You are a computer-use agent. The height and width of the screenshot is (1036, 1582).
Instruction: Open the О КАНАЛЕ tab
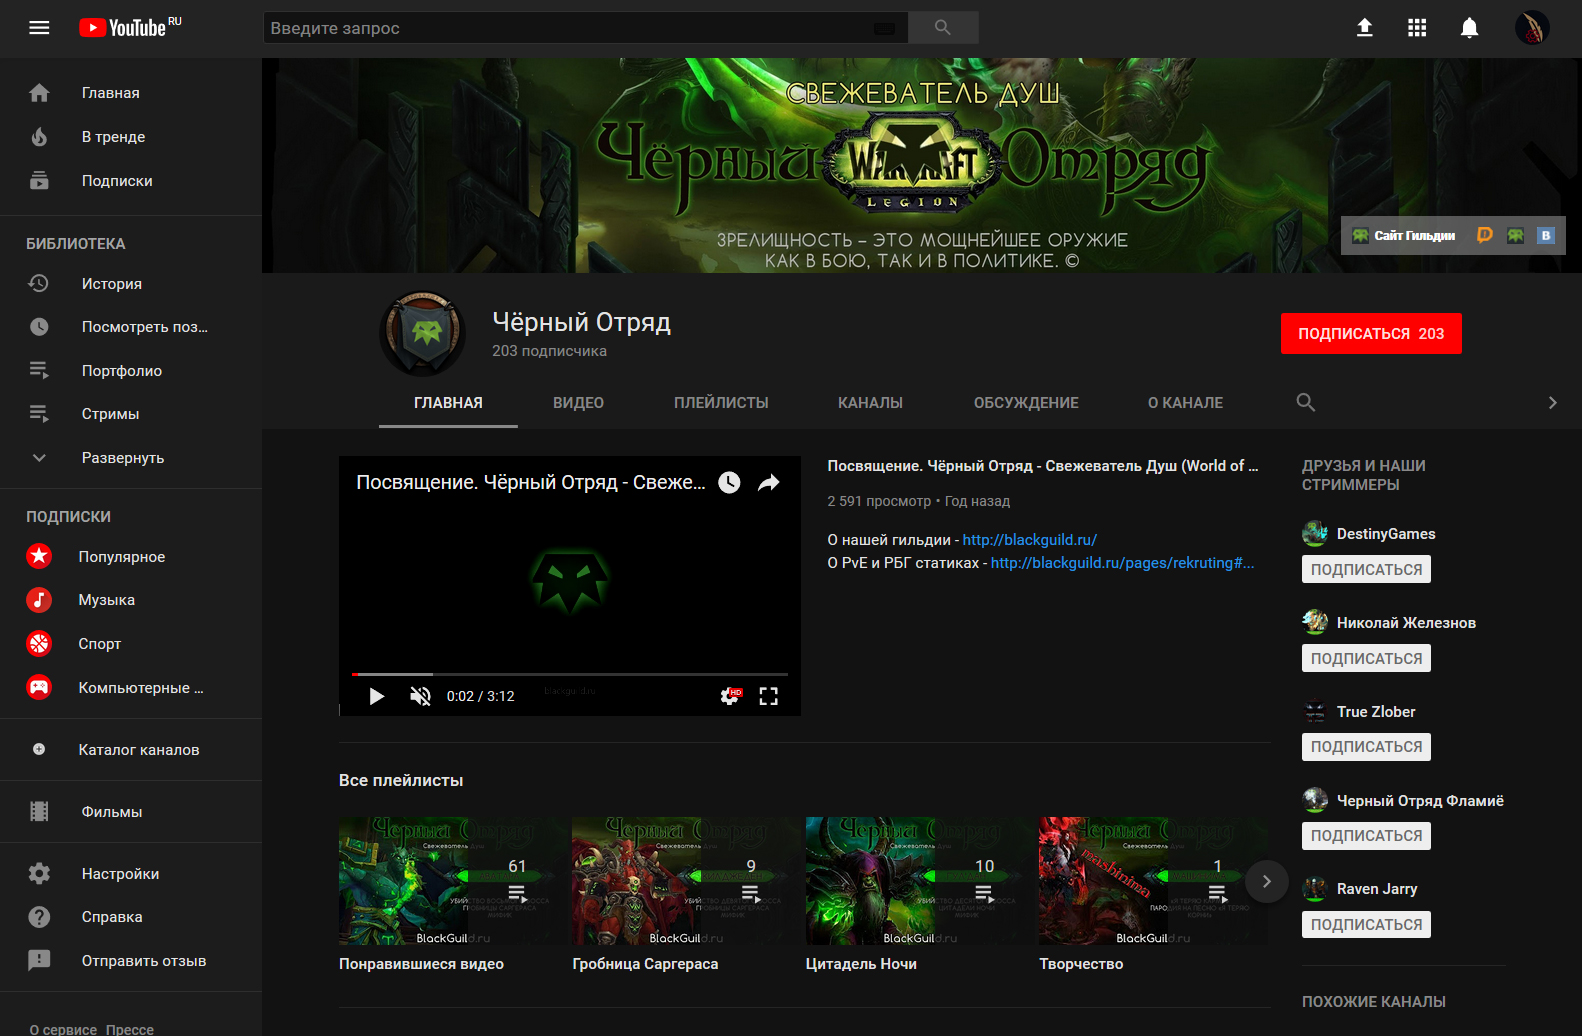1185,403
